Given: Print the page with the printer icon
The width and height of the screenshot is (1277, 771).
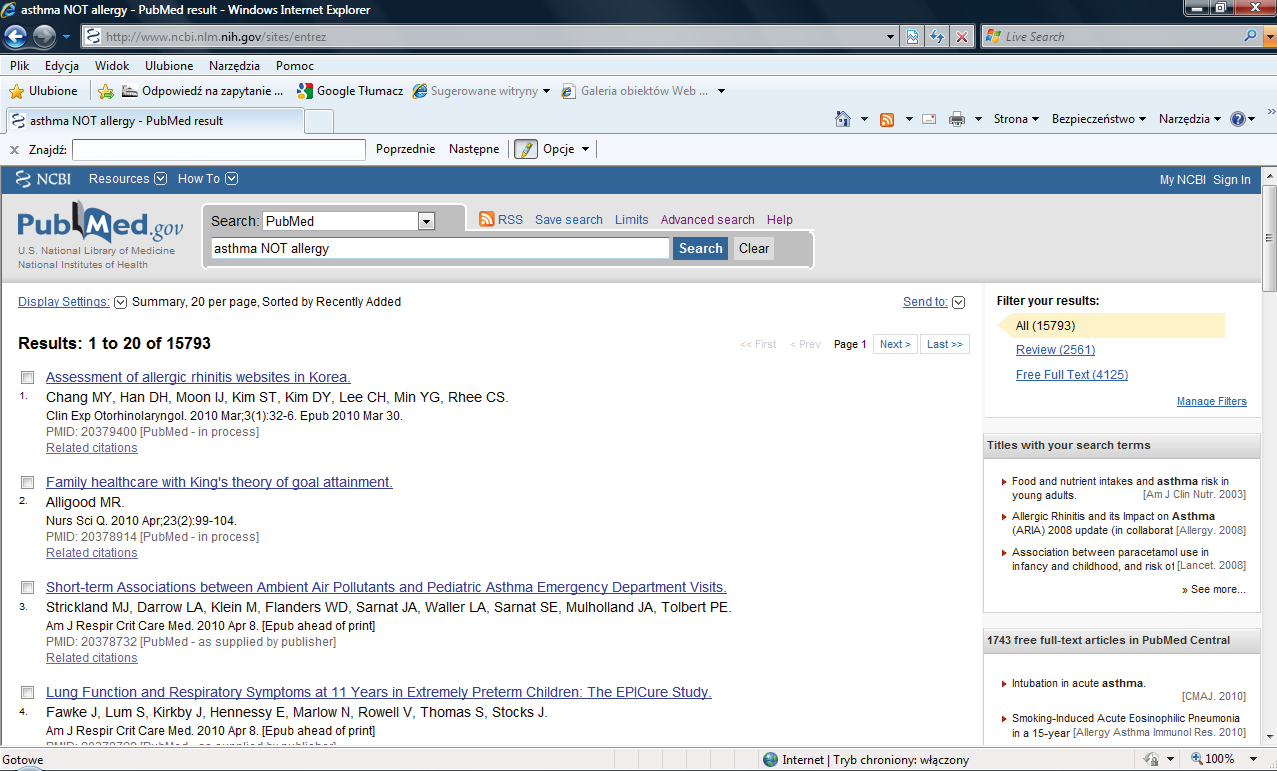Looking at the screenshot, I should (x=957, y=120).
